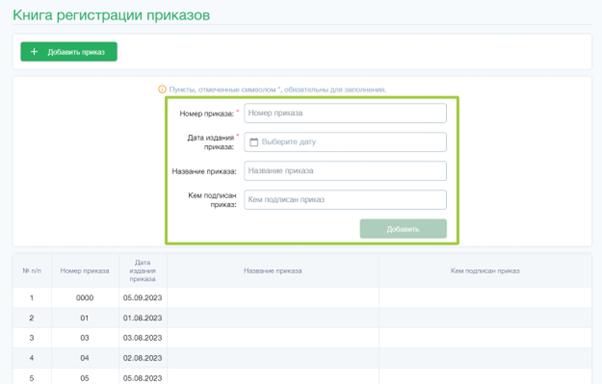
Task: Click the green Добавить приказ button
Action: coord(69,51)
